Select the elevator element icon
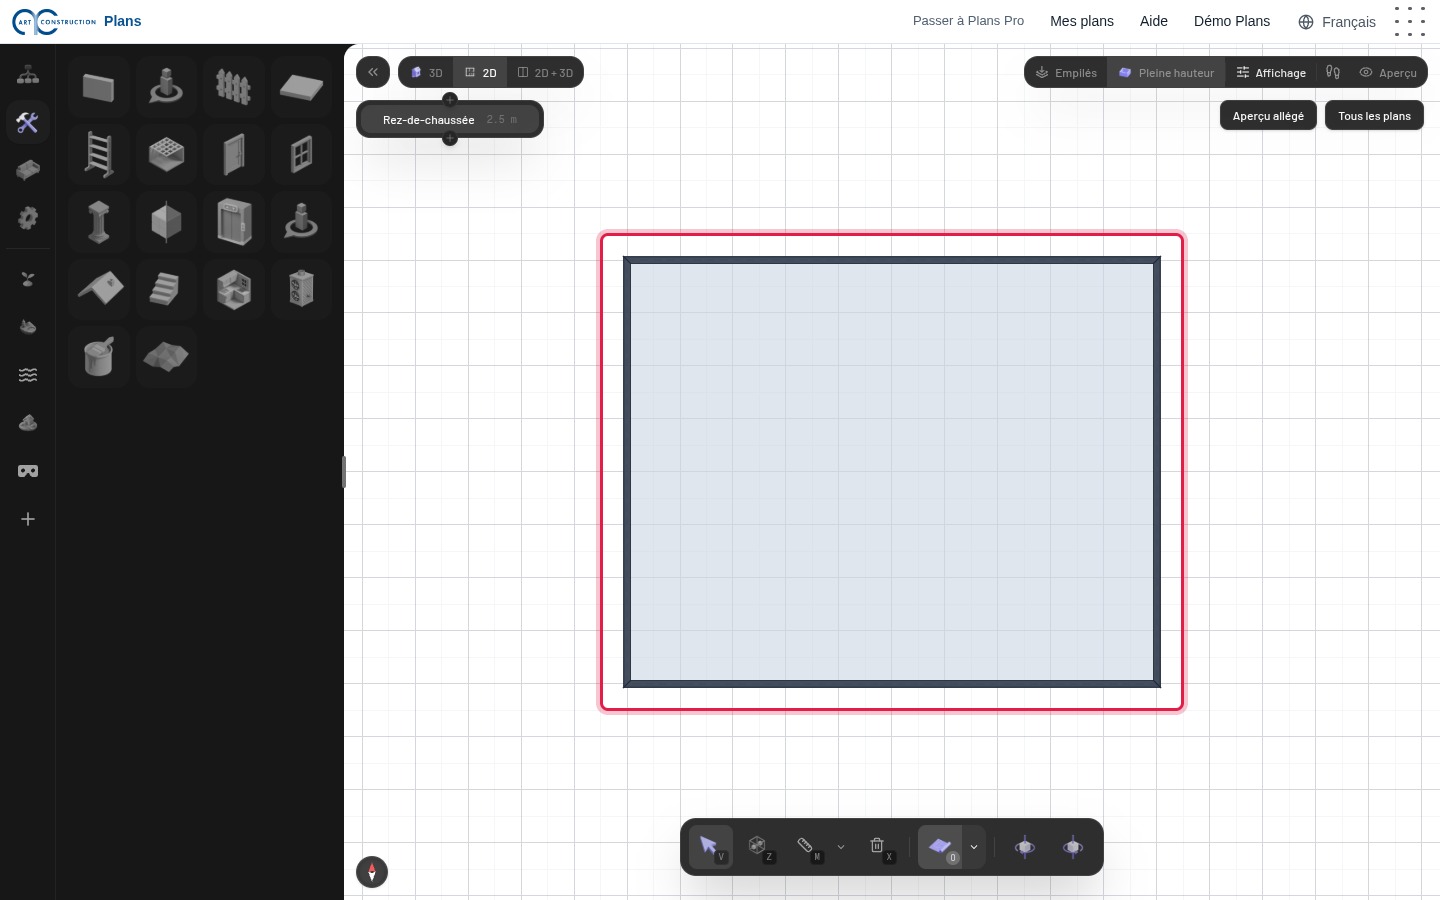This screenshot has width=1440, height=900. [x=233, y=222]
